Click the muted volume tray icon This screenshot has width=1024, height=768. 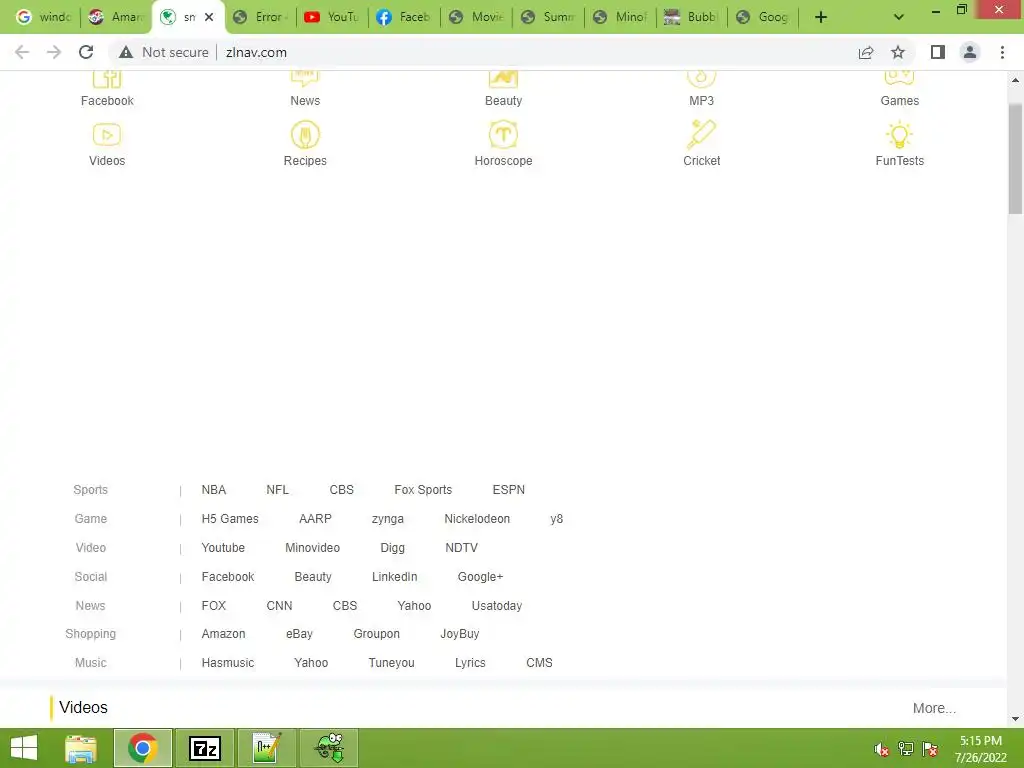(881, 749)
